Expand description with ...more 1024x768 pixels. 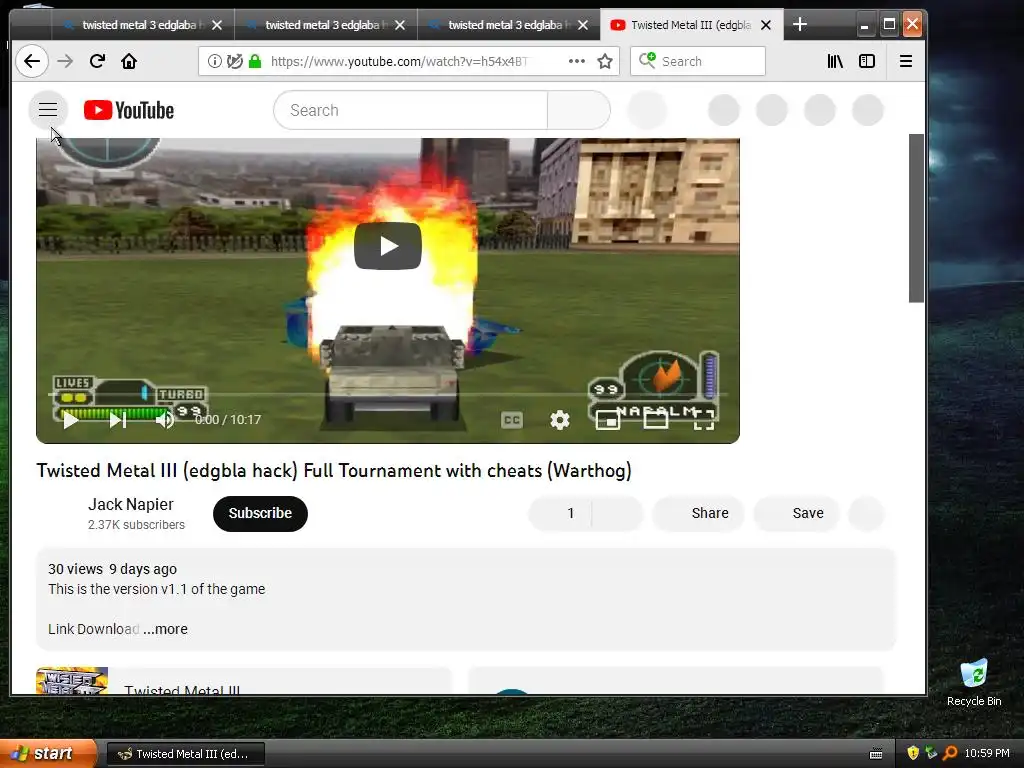pos(165,629)
